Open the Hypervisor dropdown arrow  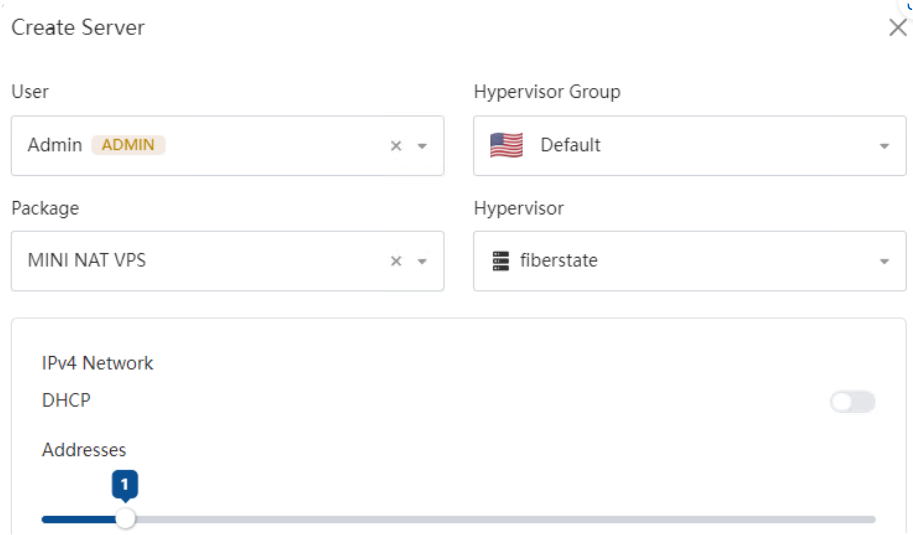click(884, 261)
